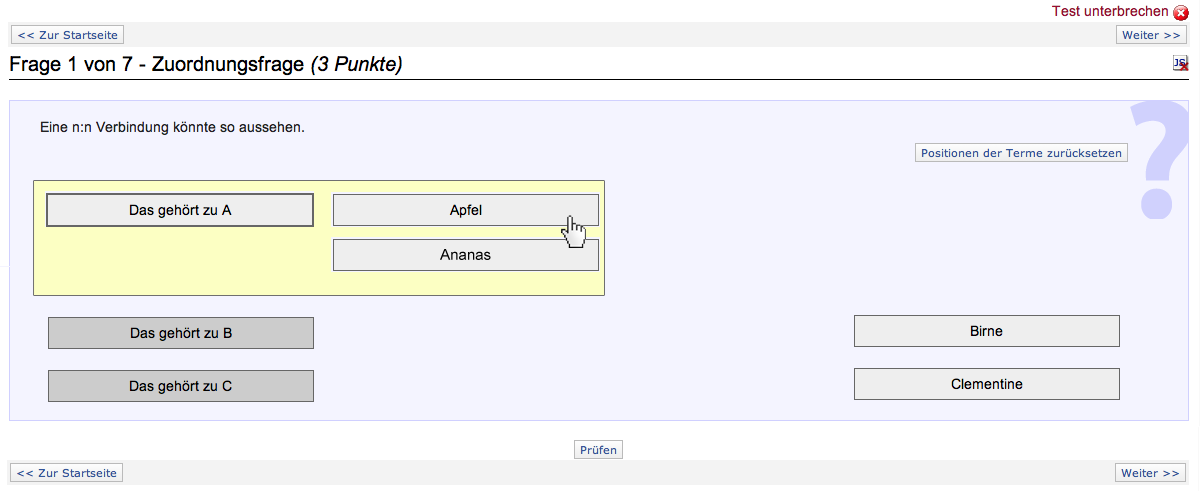Select the Das gehört zu B definition
Viewport: 1200px width, 491px height.
tap(180, 333)
